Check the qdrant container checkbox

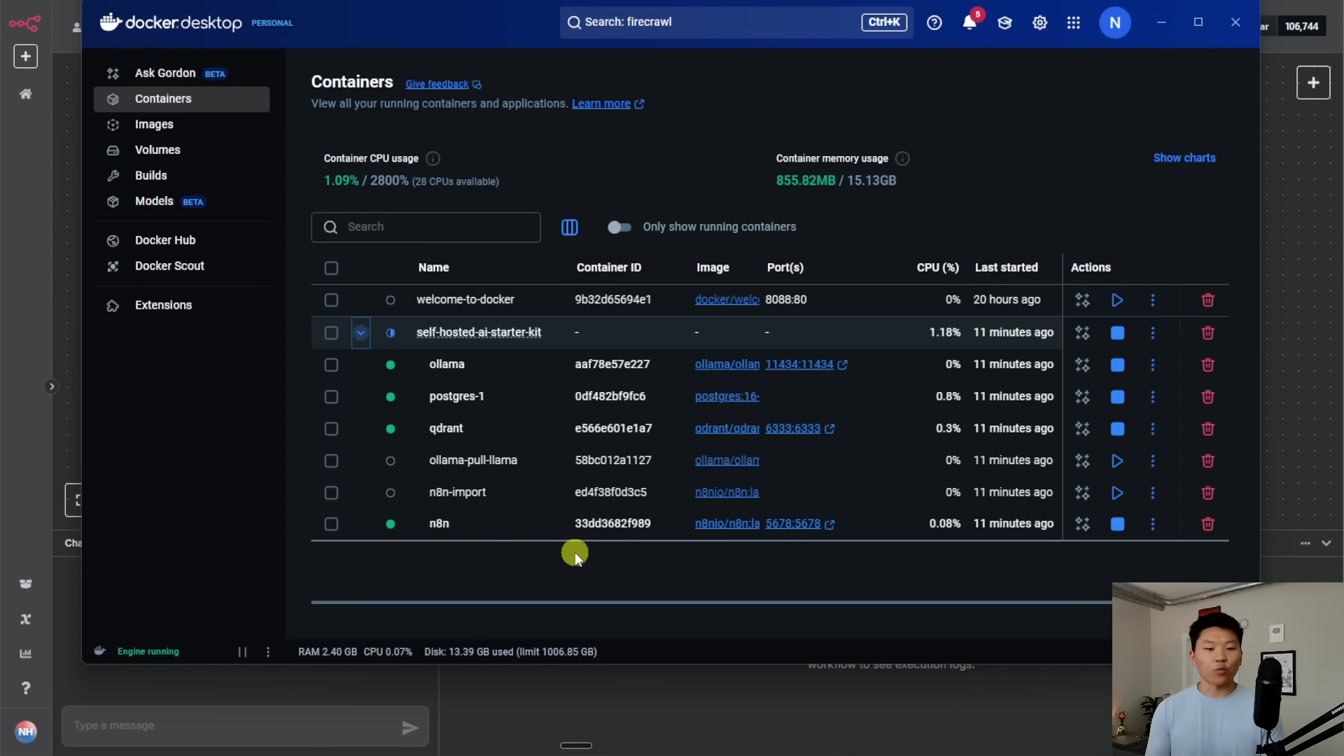(331, 429)
